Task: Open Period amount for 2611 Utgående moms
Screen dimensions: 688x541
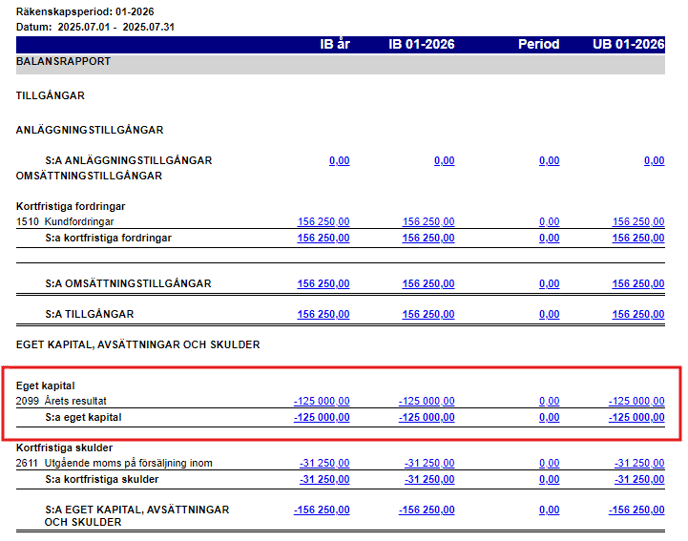Action: (x=549, y=463)
